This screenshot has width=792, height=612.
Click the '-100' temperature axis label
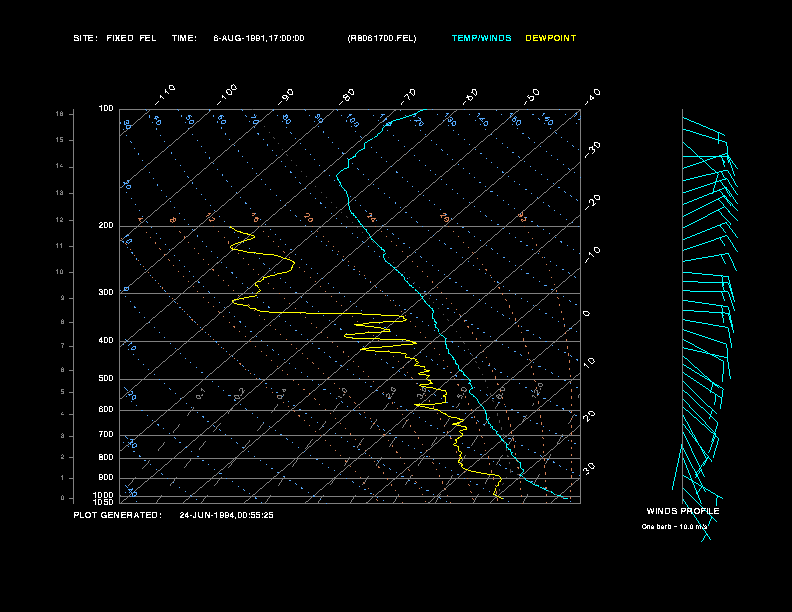227,95
